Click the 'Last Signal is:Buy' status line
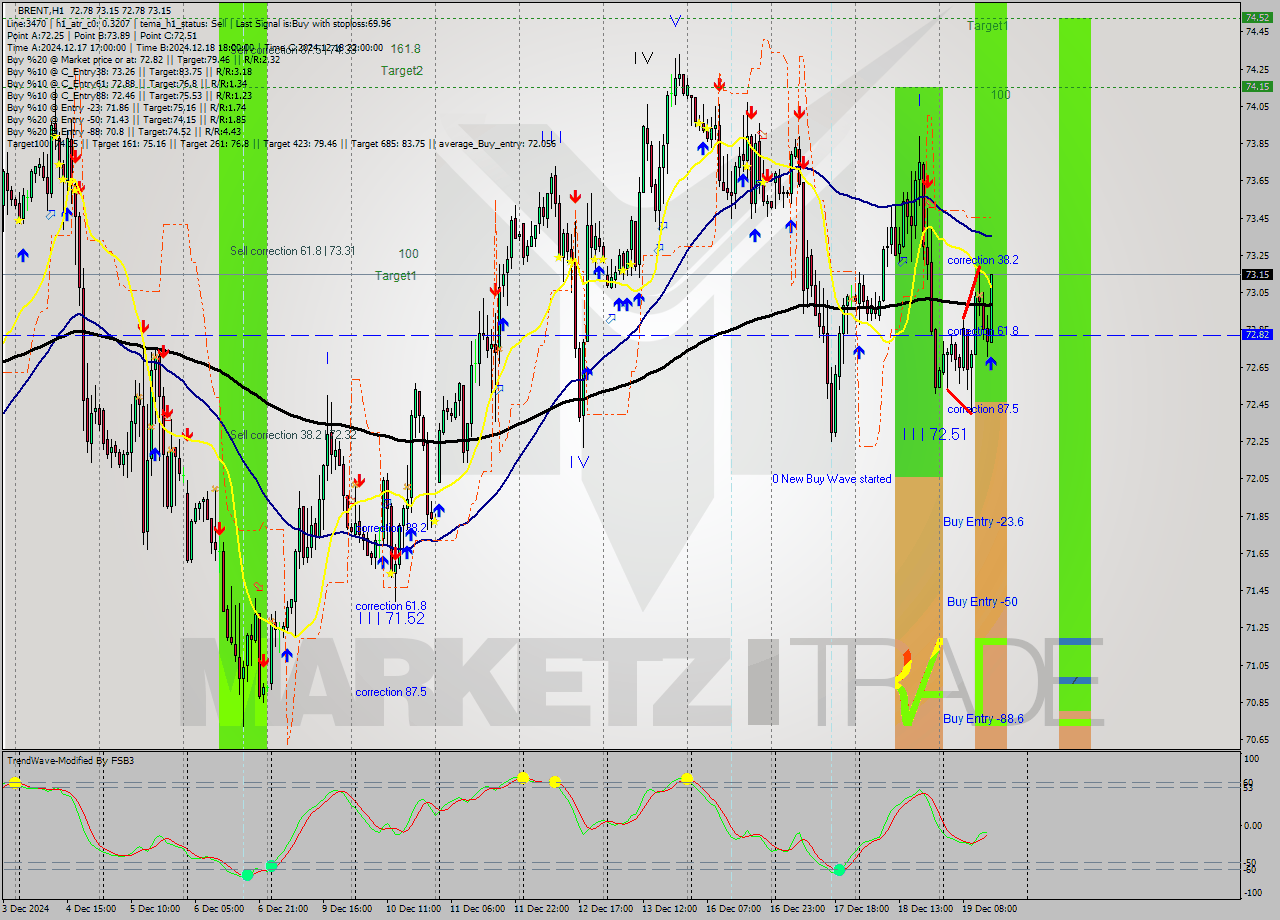 tap(315, 23)
